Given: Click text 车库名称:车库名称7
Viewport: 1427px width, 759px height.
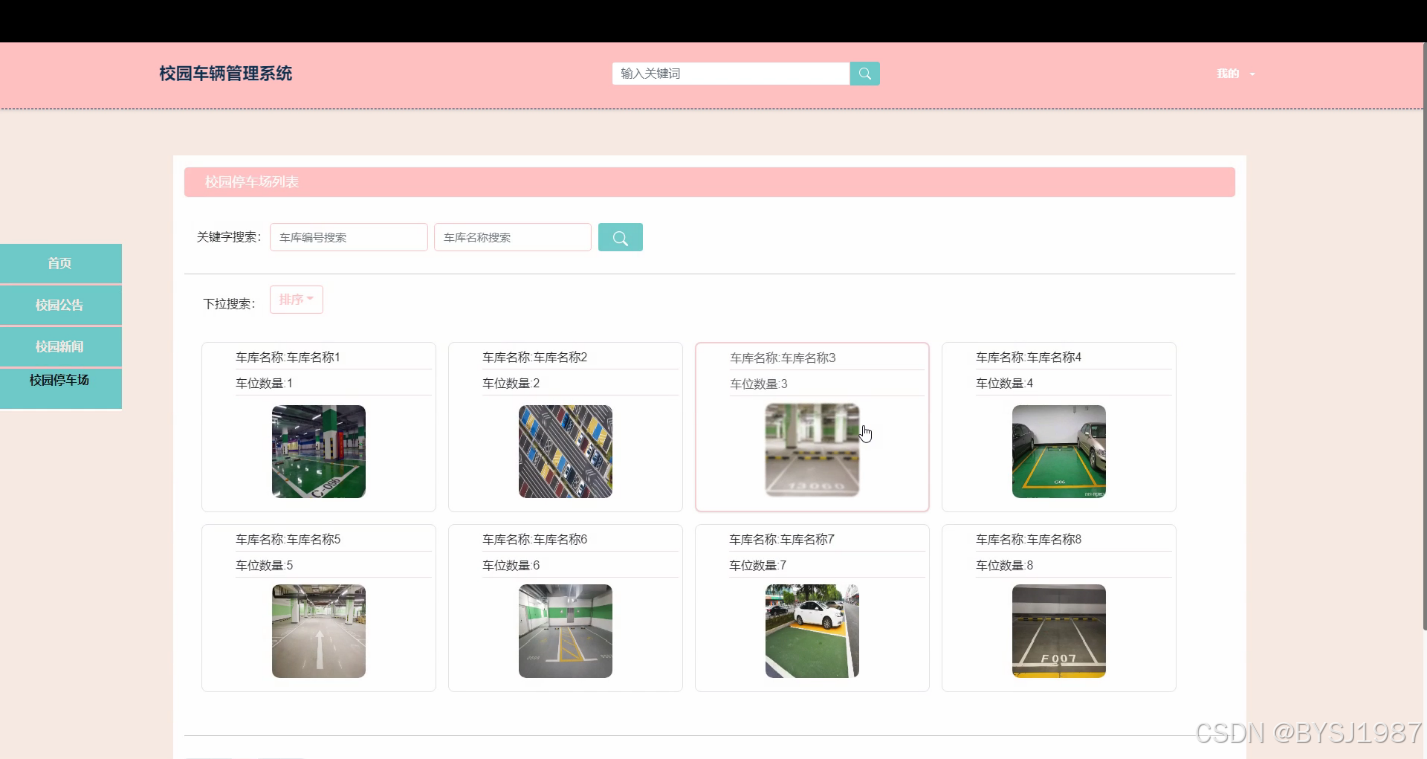Looking at the screenshot, I should (782, 539).
